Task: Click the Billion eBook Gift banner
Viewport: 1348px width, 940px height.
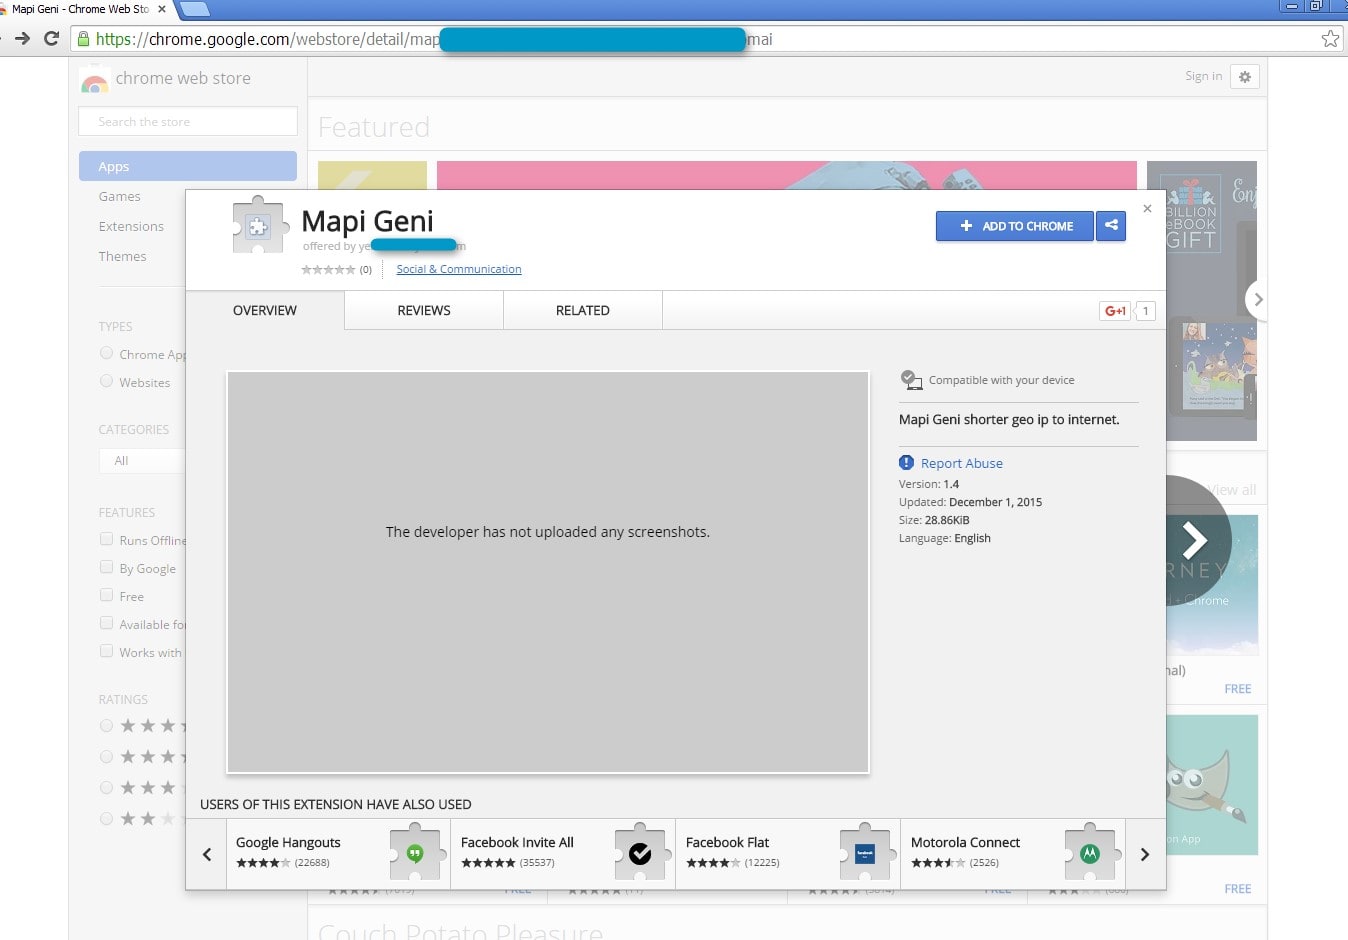Action: (x=1201, y=300)
